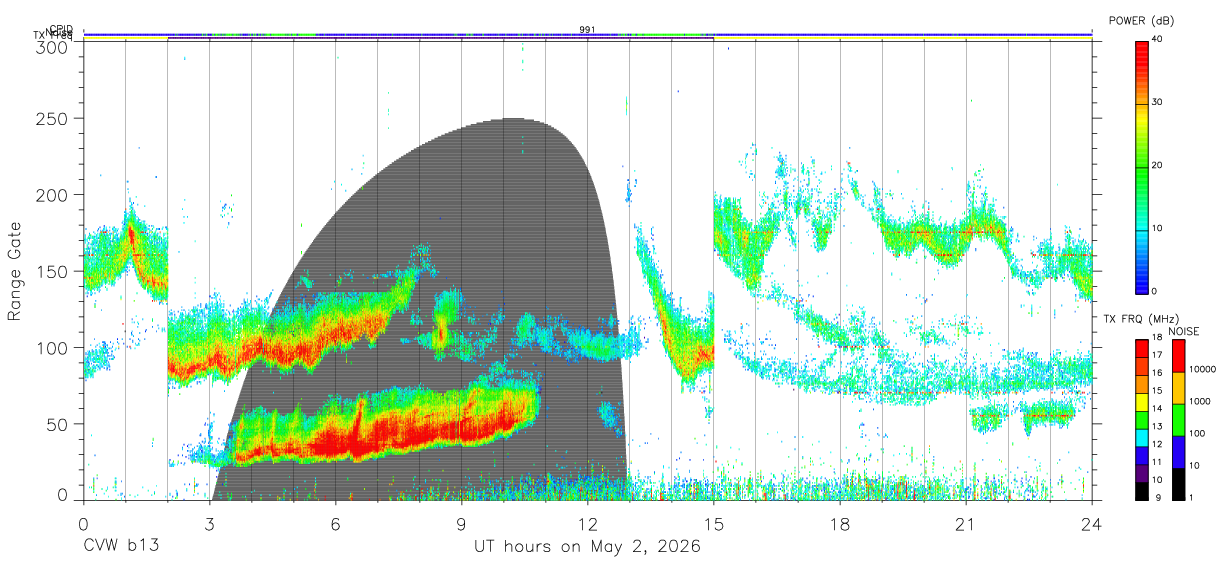Click the '15' x-axis hour tick label
The image size is (1228, 567).
point(713,523)
